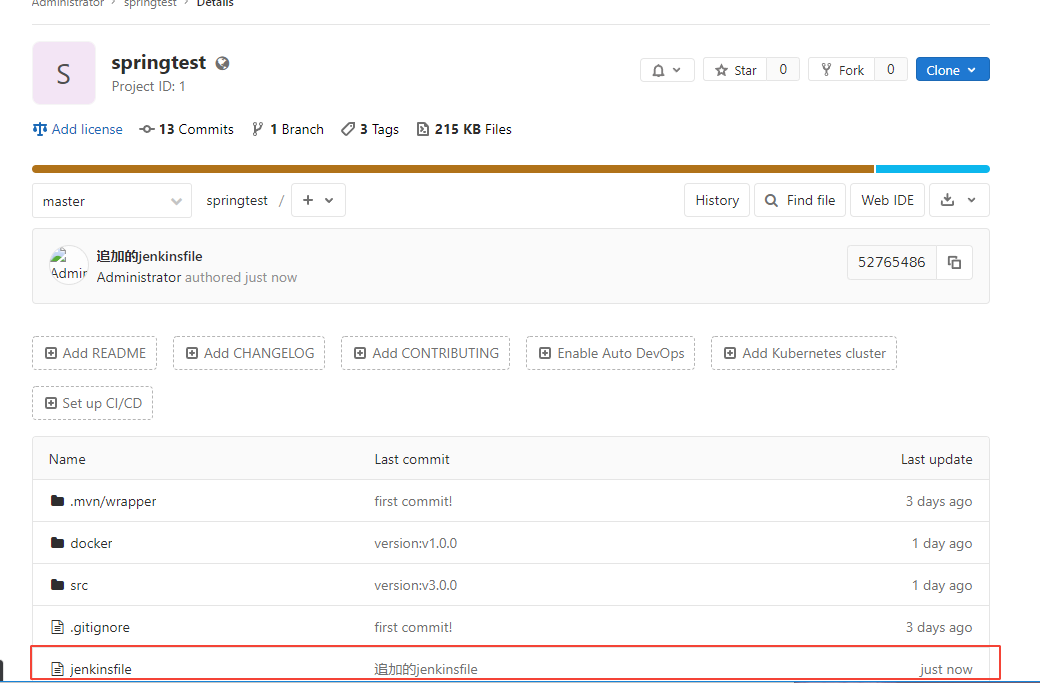Open the version:v1.0.0 commit link

416,543
